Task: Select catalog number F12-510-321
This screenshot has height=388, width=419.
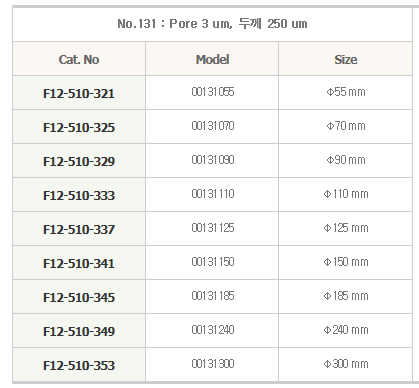Action: click(79, 93)
